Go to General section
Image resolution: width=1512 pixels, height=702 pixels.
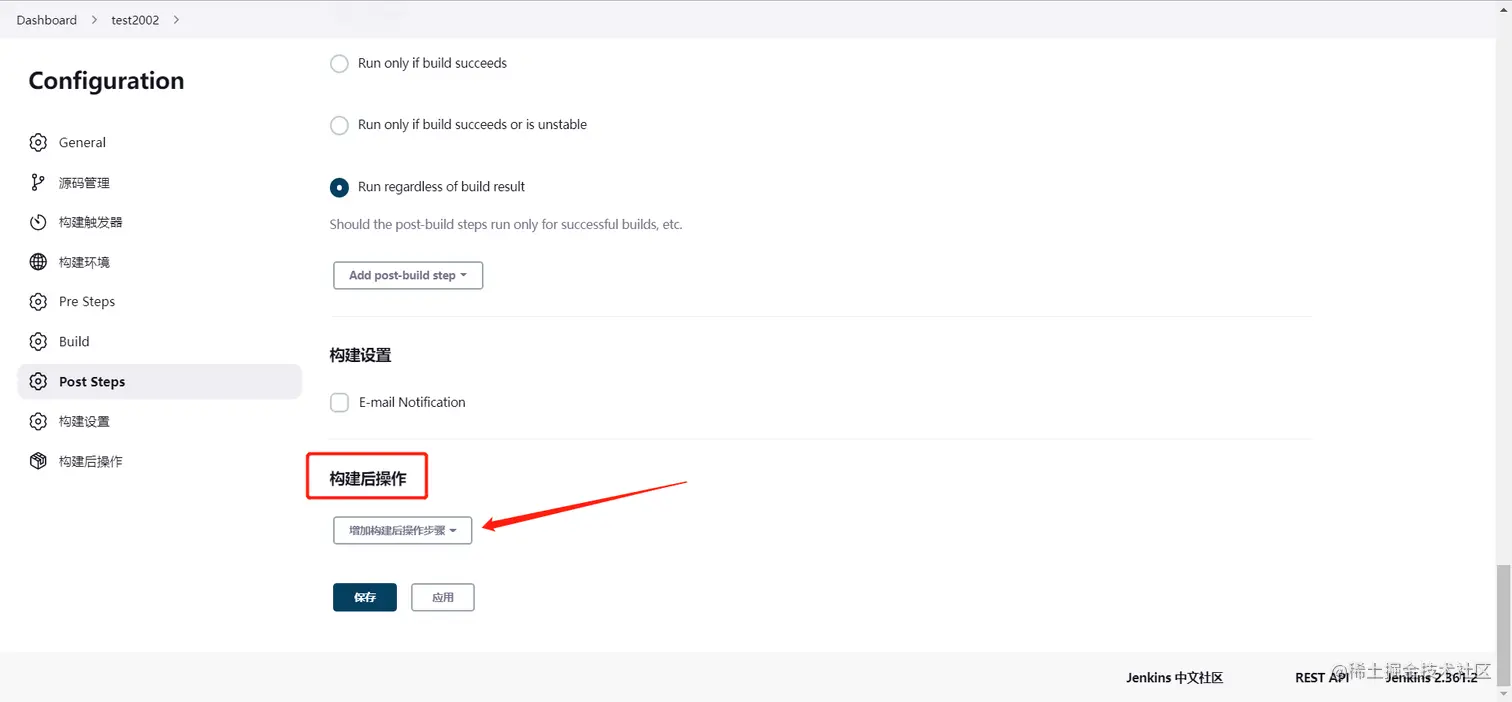tap(159, 142)
